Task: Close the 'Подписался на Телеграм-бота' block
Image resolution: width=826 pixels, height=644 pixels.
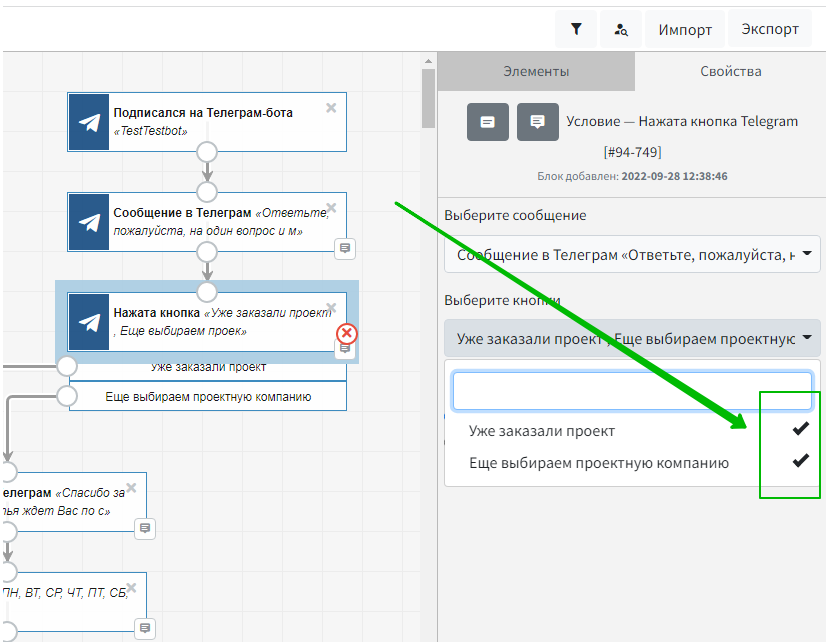Action: coord(331,108)
